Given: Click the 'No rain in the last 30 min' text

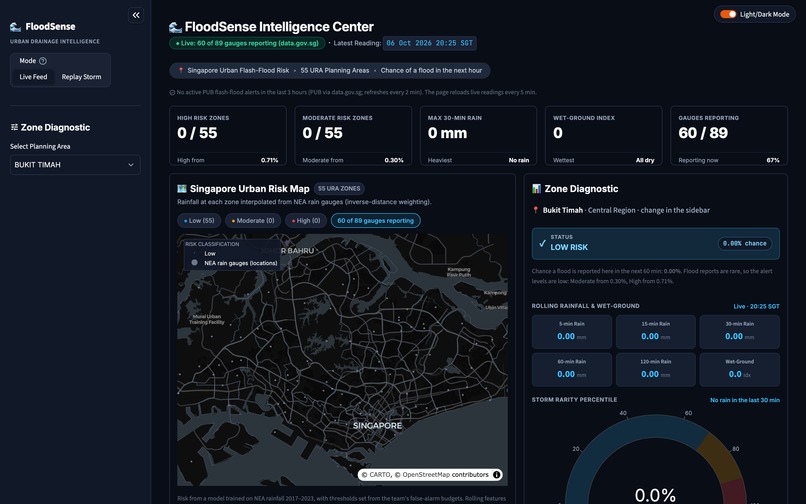Looking at the screenshot, I should pos(745,400).
